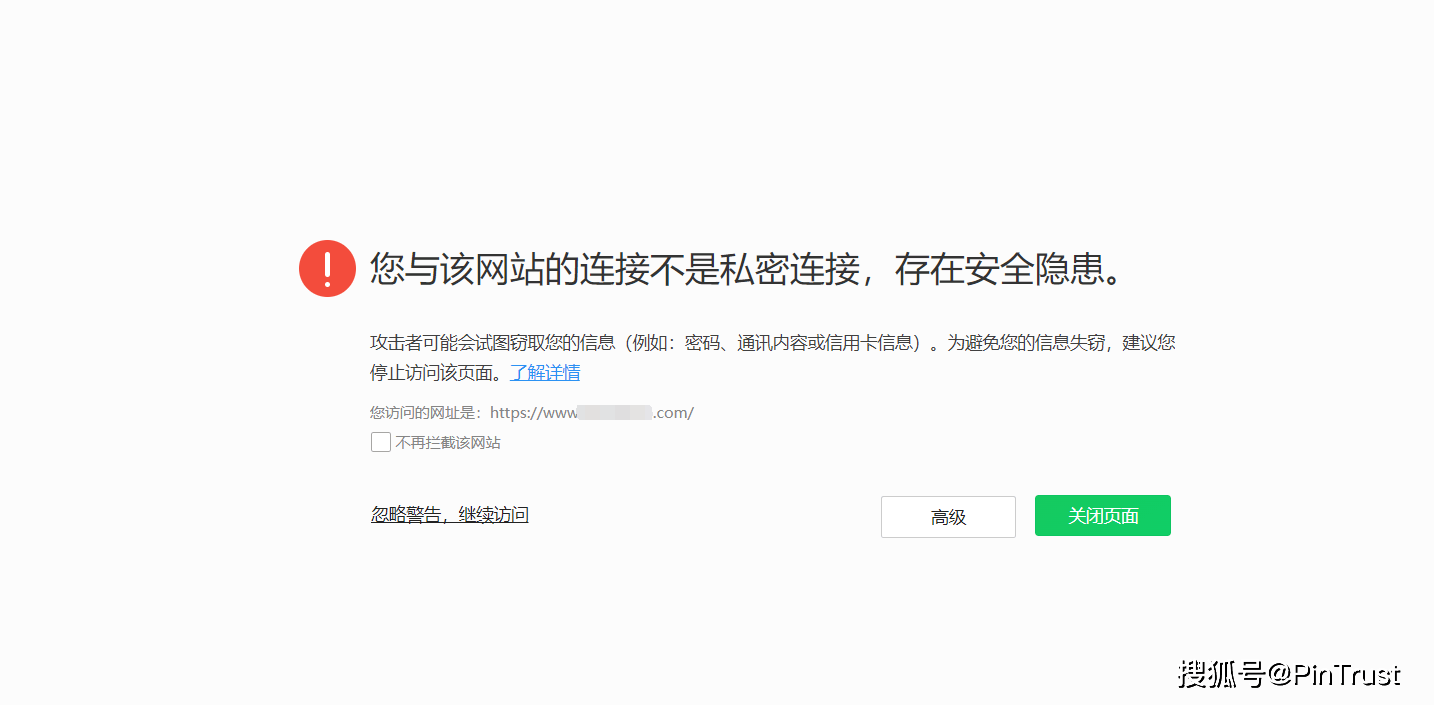Click the white exclamation mark inside the red circle
This screenshot has width=1434, height=705.
coord(327,268)
